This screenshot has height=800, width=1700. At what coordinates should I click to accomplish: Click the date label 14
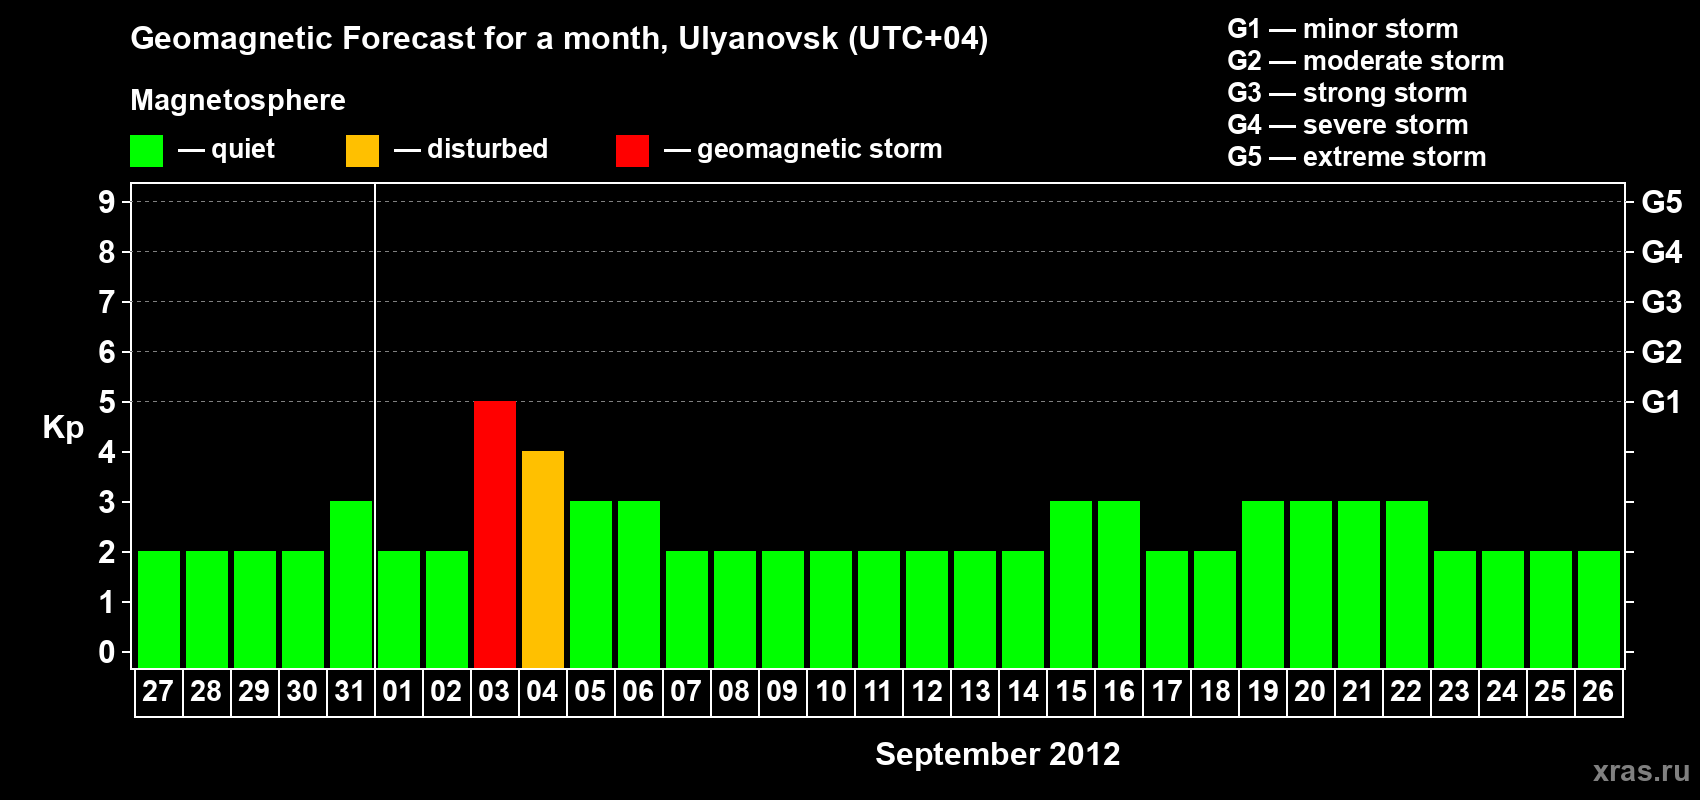coord(1022,691)
